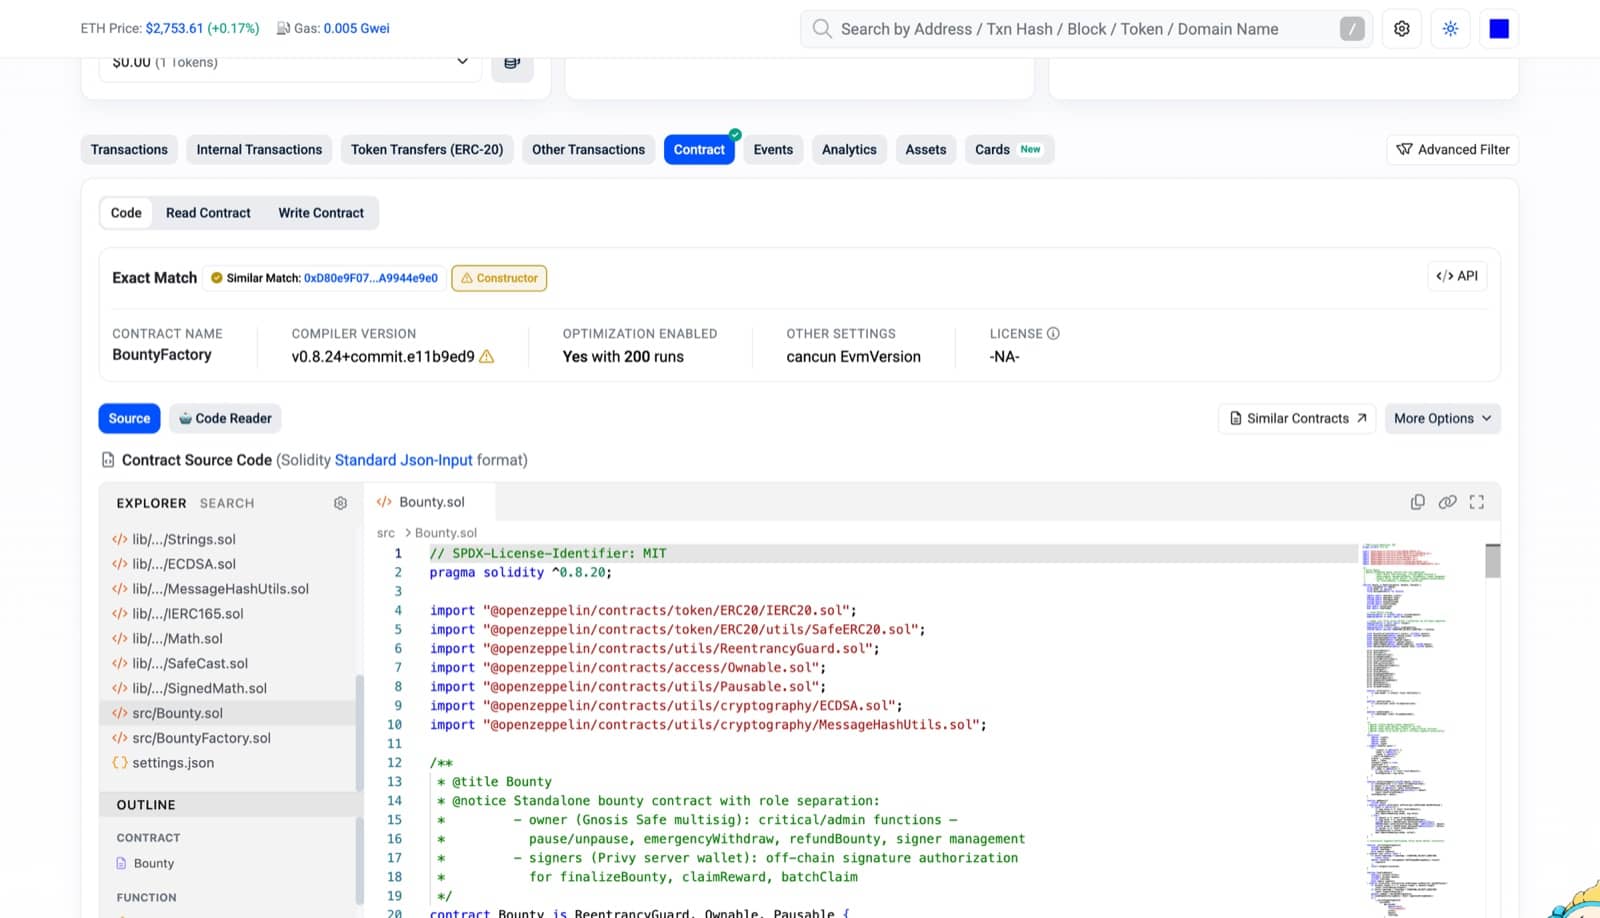Open settings.json in explorer
This screenshot has width=1600, height=918.
coord(173,763)
